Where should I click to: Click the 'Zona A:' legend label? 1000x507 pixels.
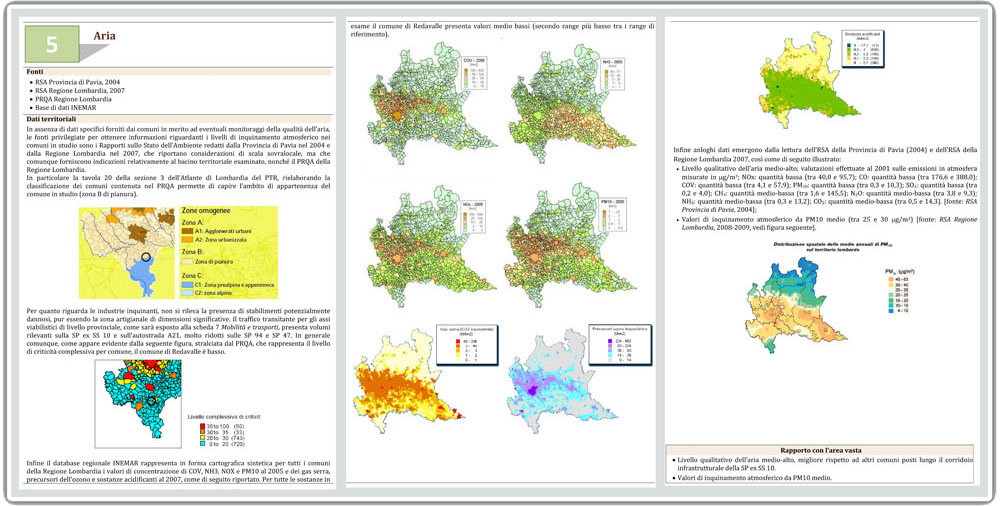point(194,223)
